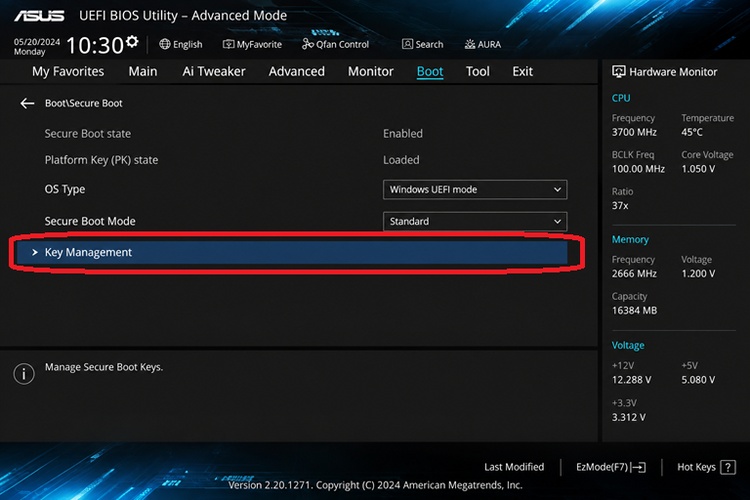Viewport: 750px width, 500px height.
Task: Click the Boot\Secure Boot breadcrumb text
Action: (84, 103)
